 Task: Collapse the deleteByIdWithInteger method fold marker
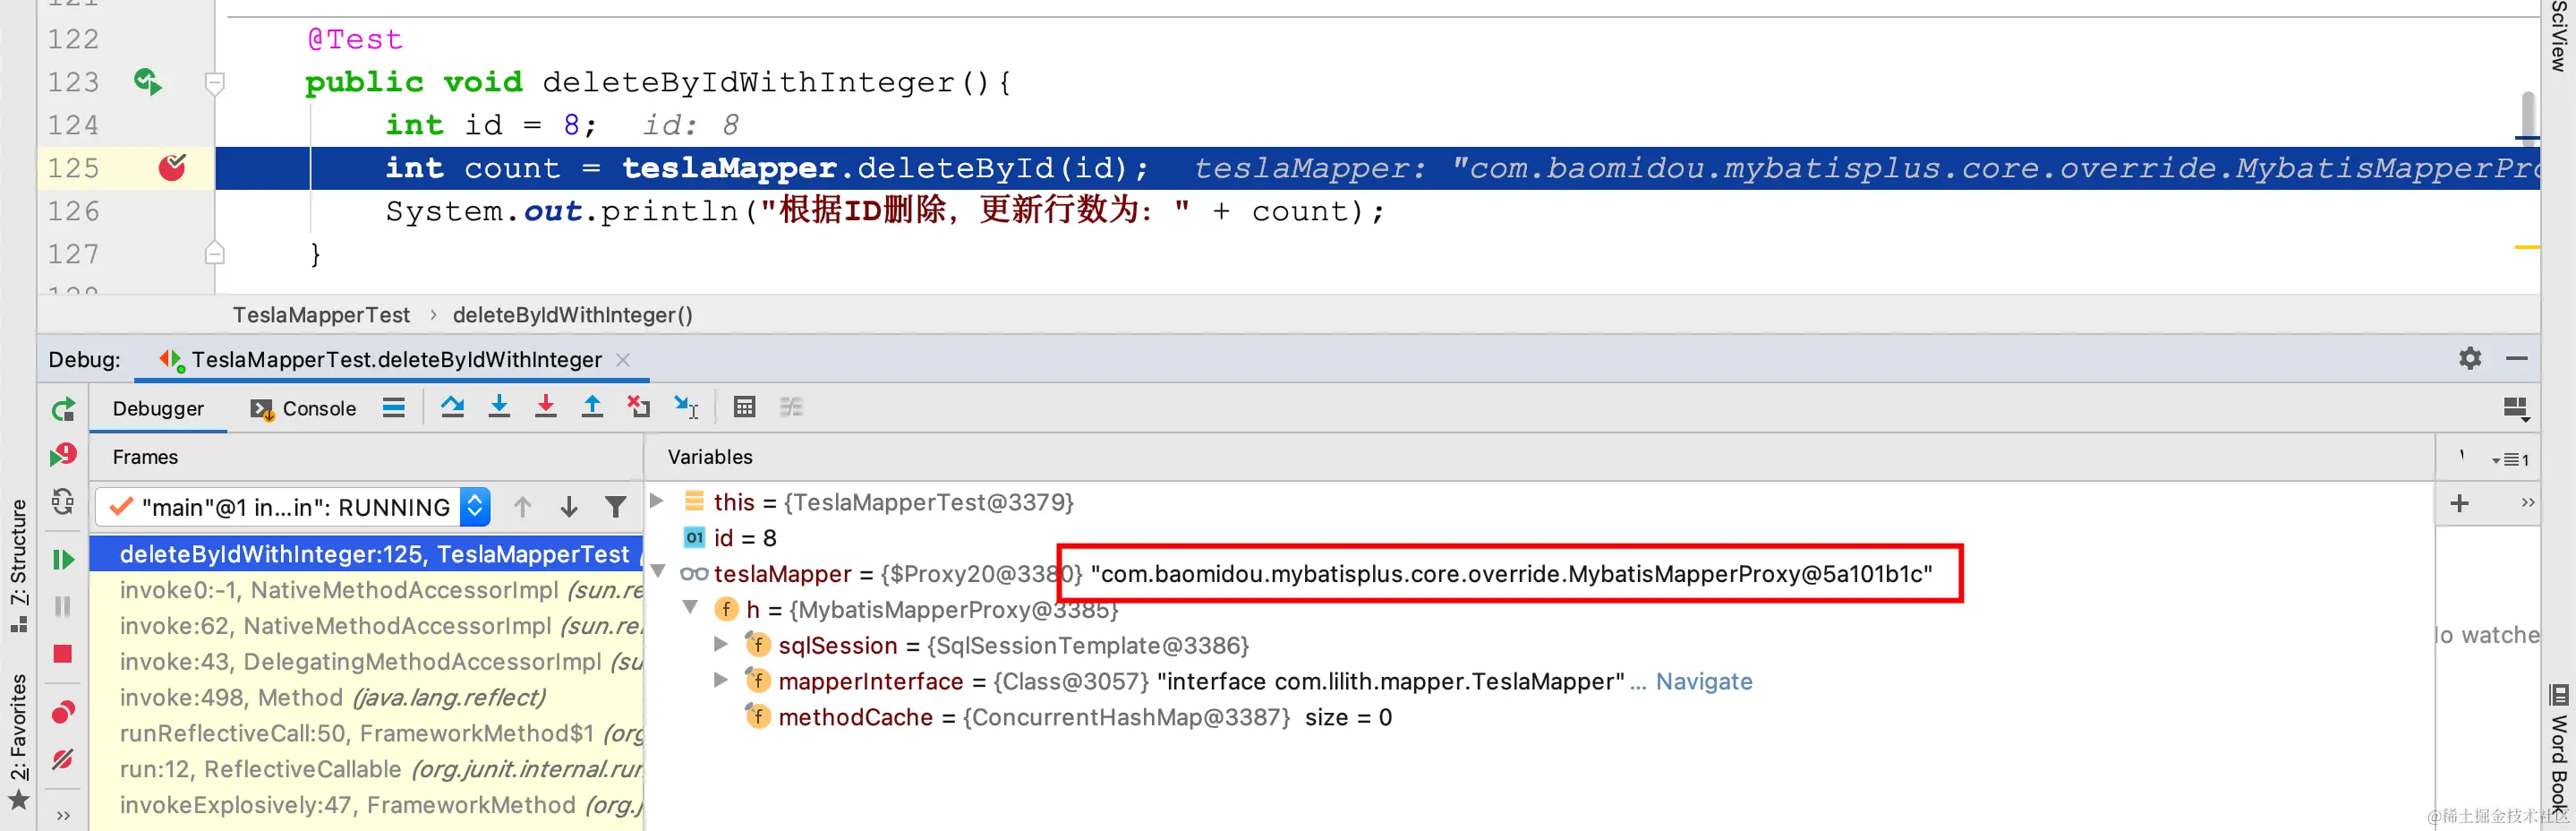pyautogui.click(x=214, y=82)
